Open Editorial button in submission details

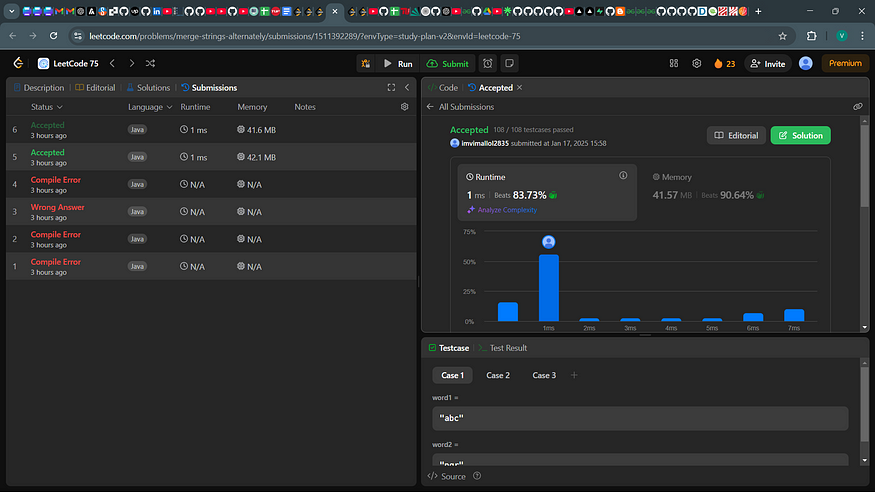coord(736,136)
